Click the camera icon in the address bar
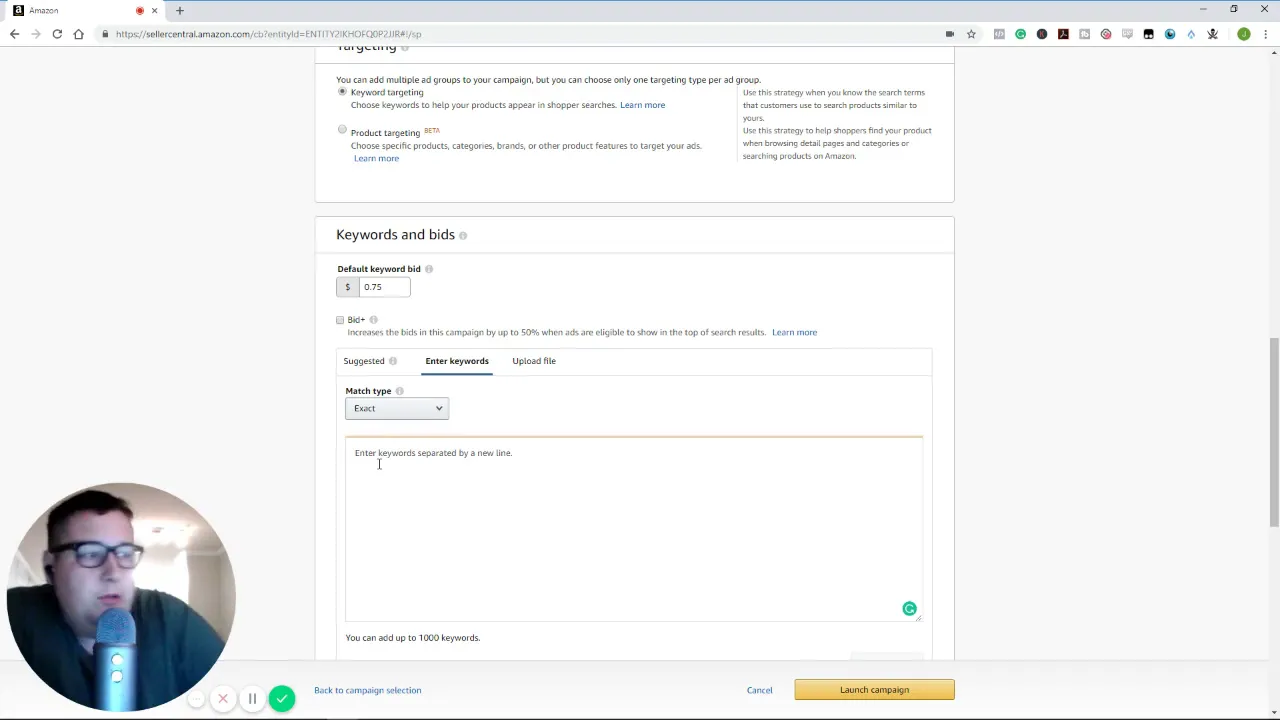Viewport: 1280px width, 720px height. (950, 34)
